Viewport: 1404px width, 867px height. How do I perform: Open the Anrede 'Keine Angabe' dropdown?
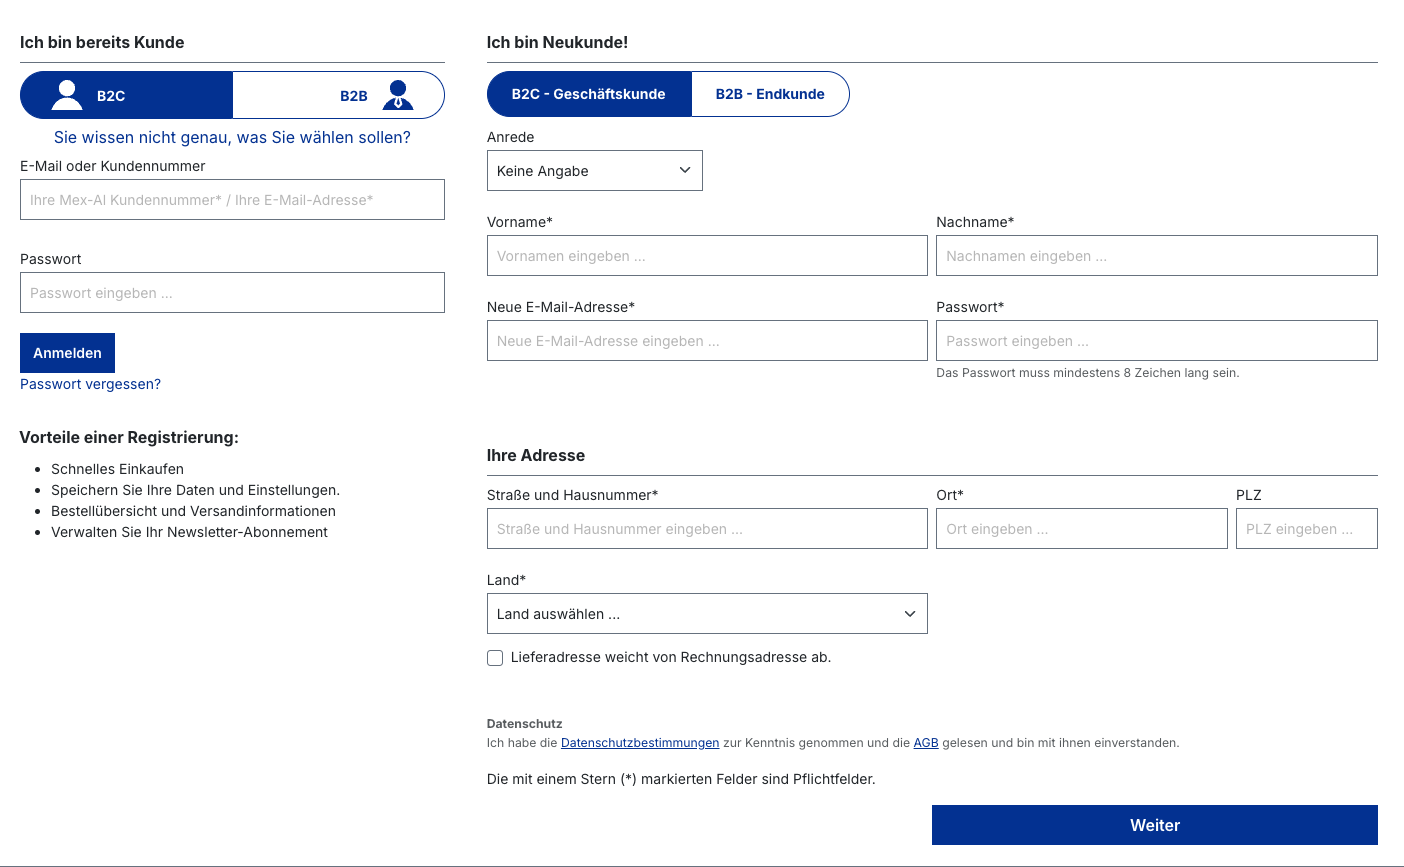click(x=595, y=171)
